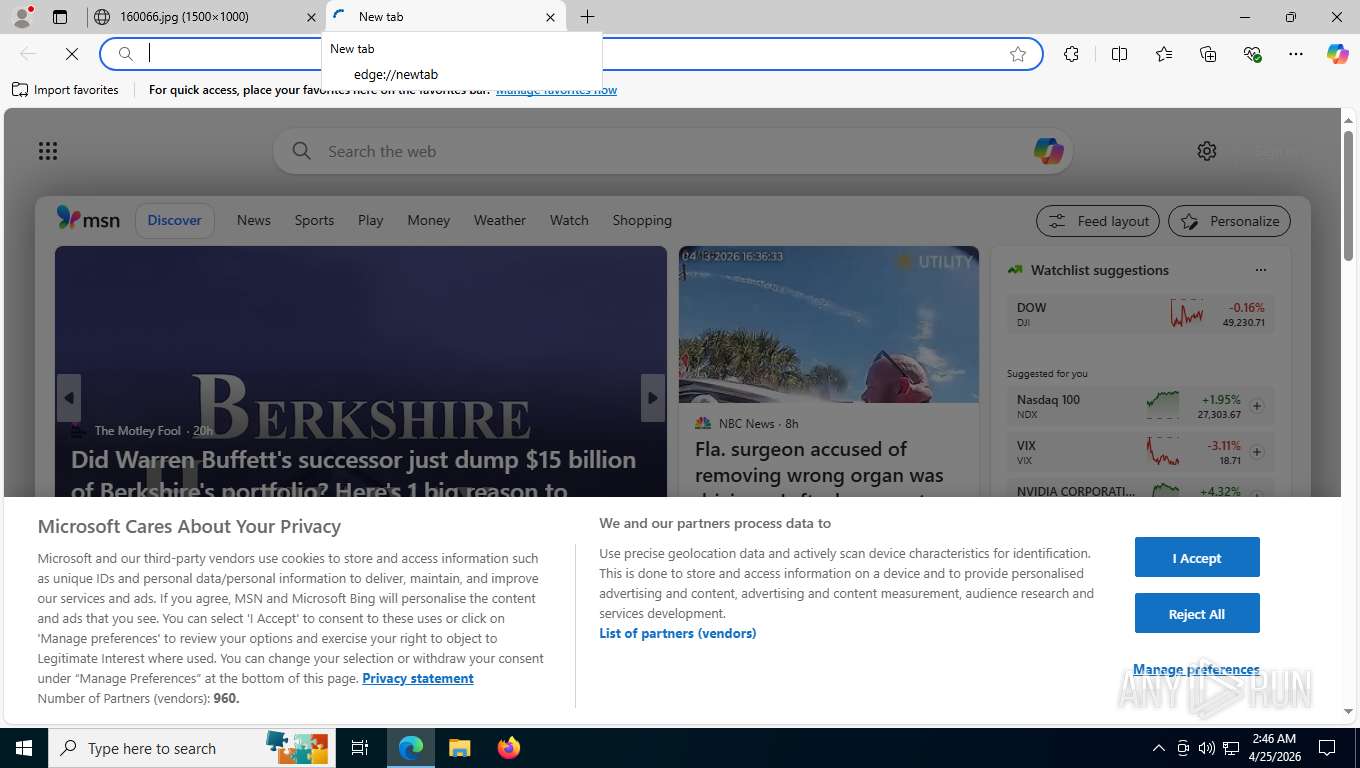This screenshot has width=1360, height=768.
Task: Open the Notifications center icon
Action: [x=1327, y=748]
